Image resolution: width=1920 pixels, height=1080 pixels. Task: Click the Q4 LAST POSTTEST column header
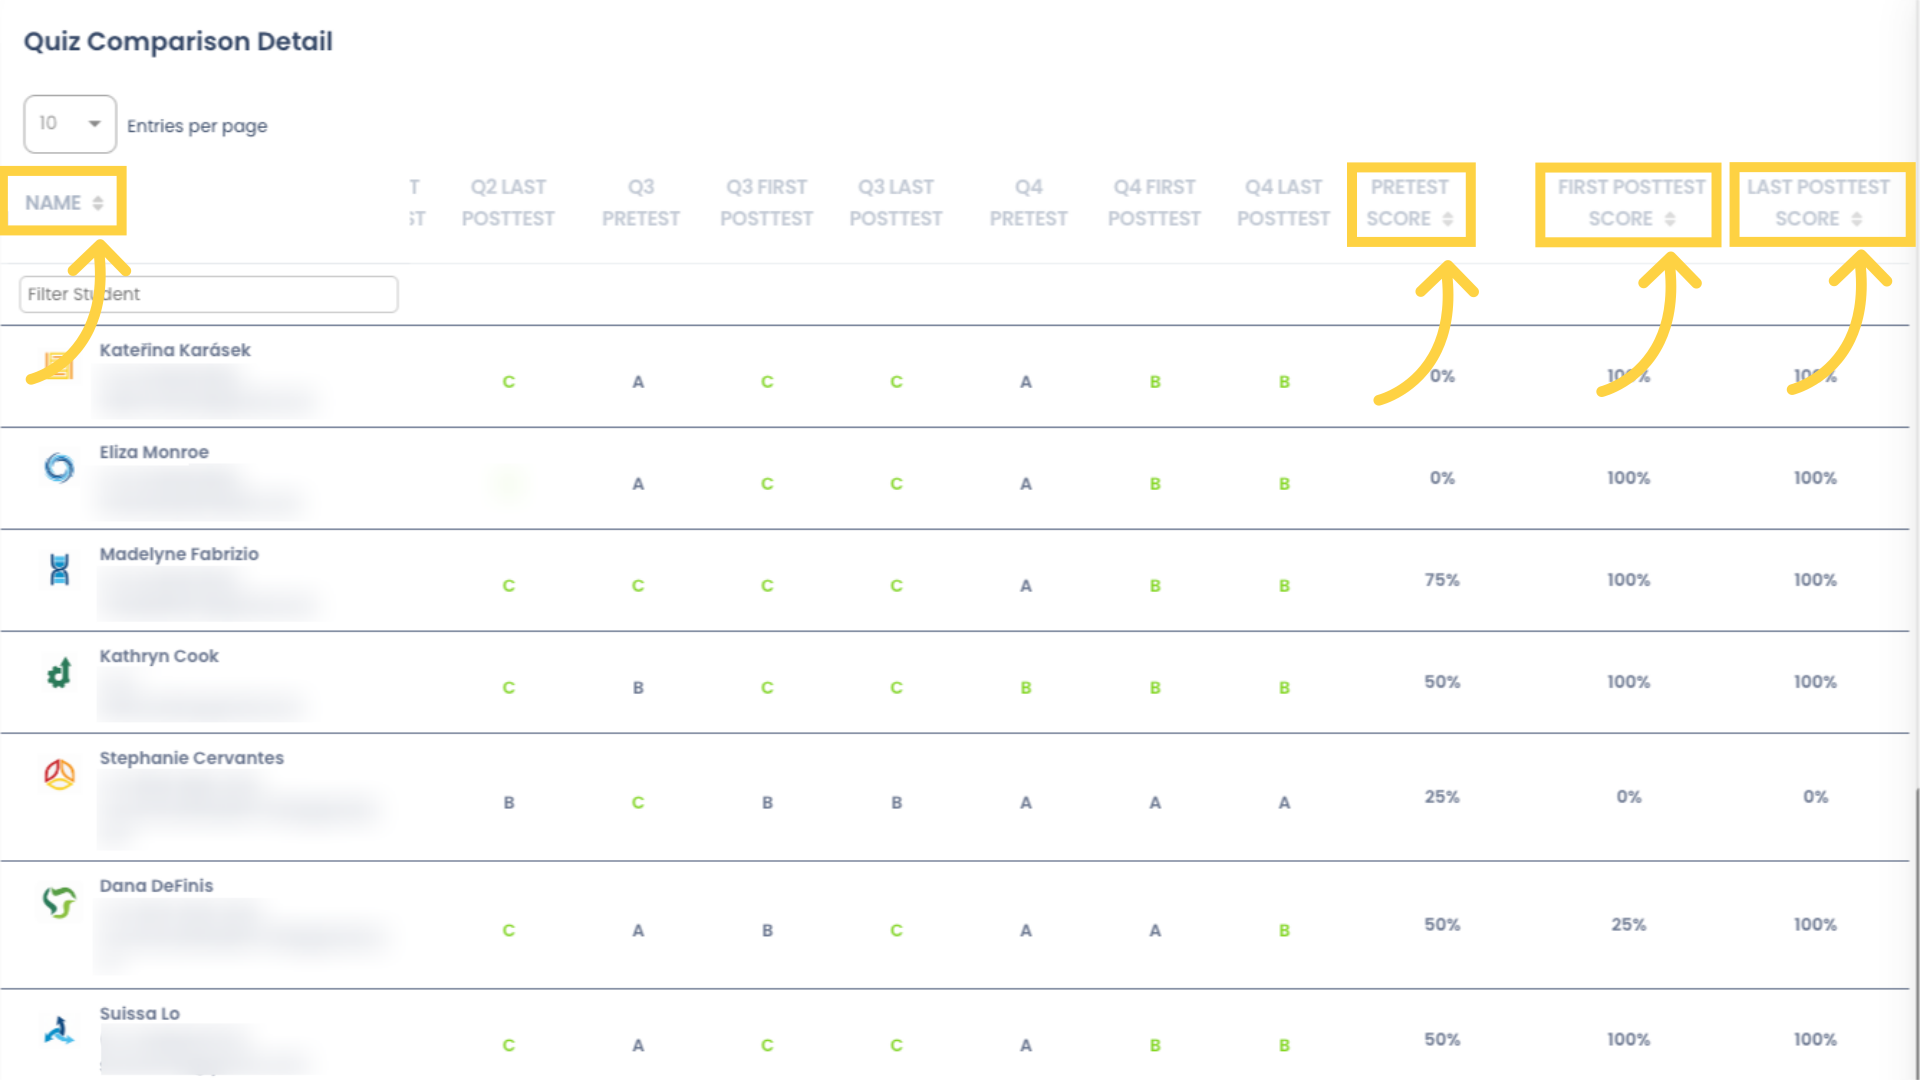(1283, 203)
